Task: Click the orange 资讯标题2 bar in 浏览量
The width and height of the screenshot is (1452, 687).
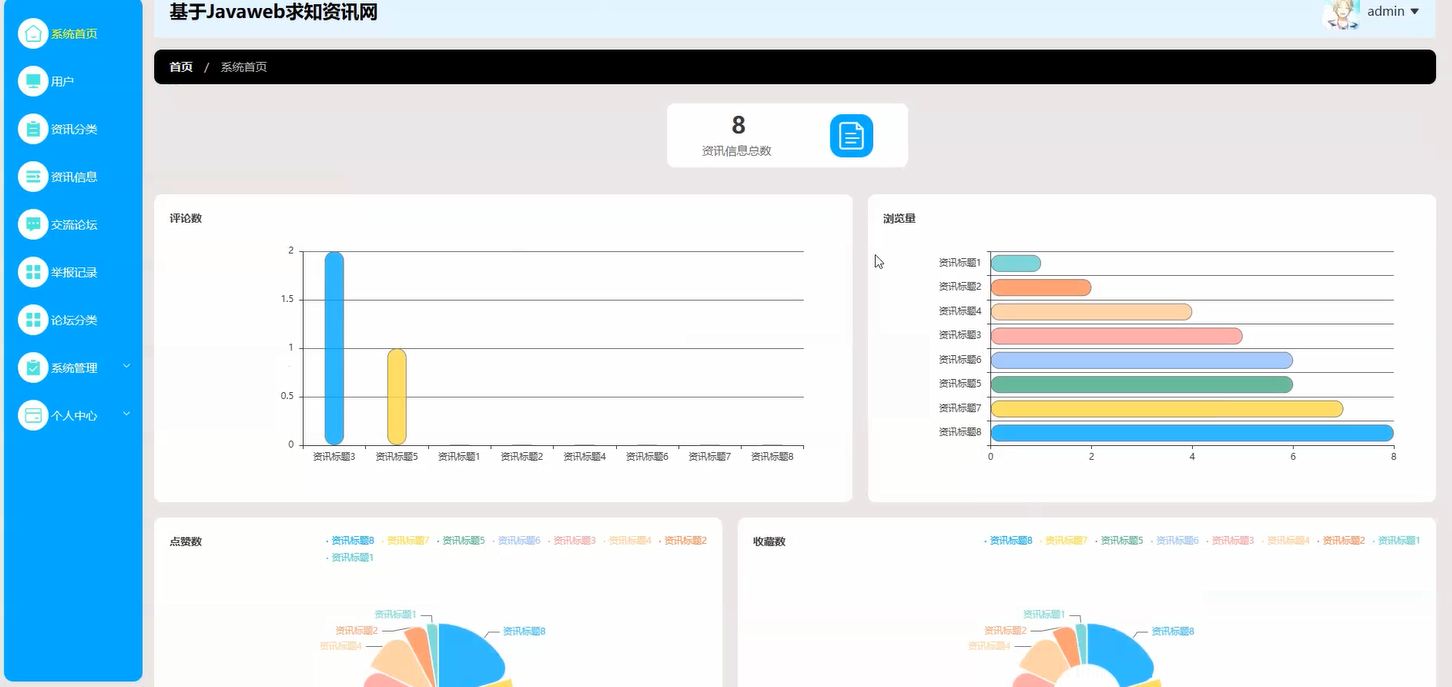Action: coord(1041,287)
